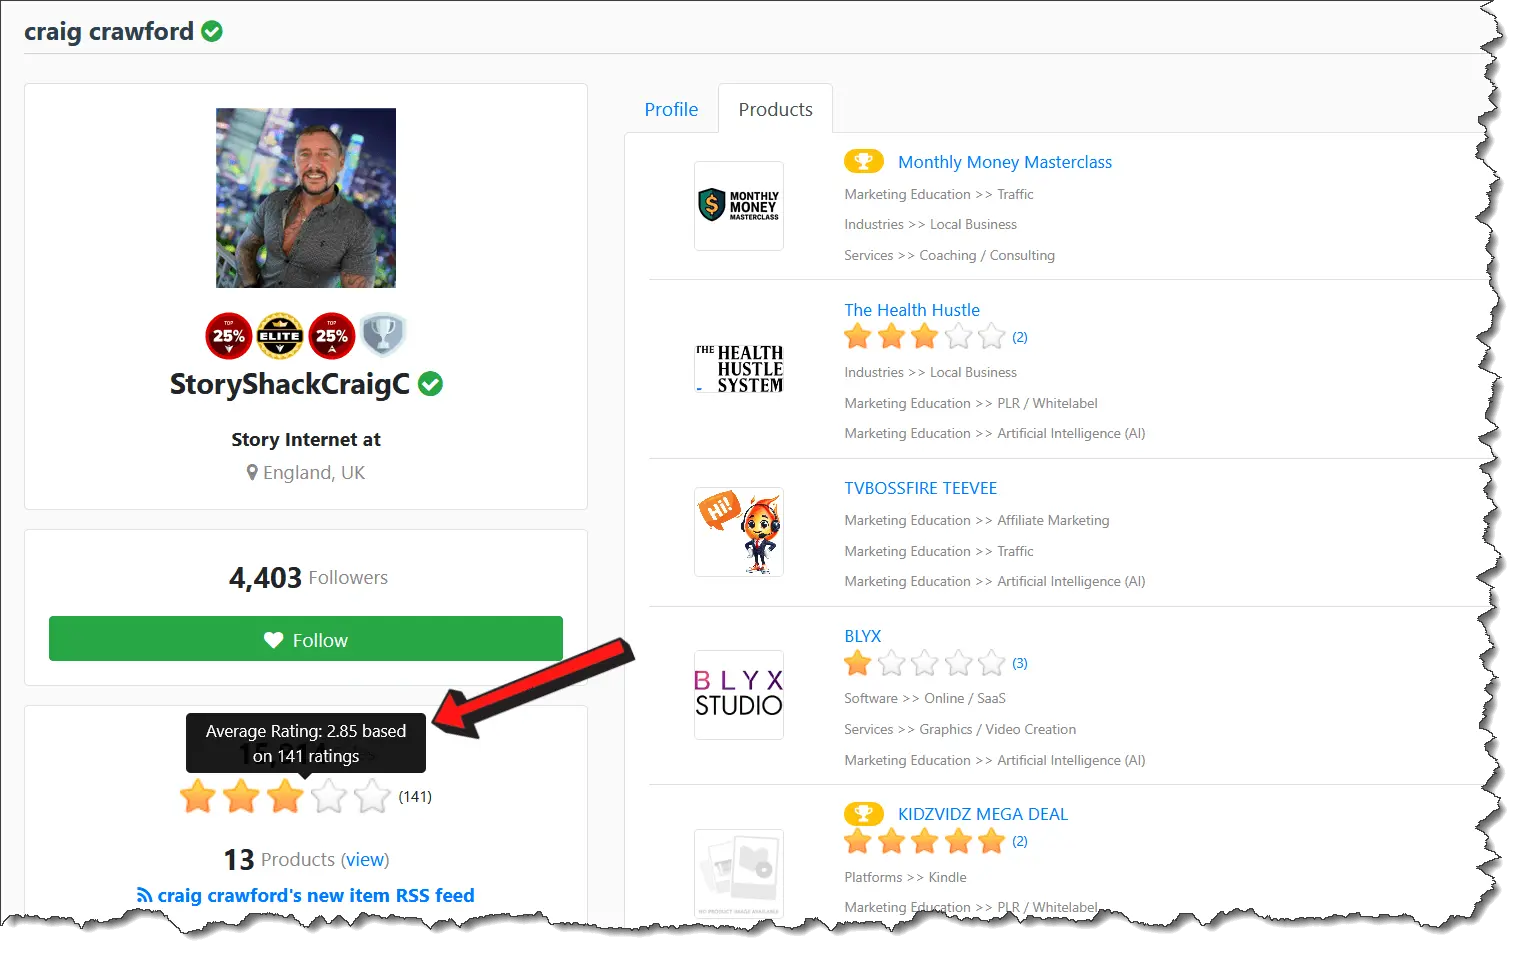Click the location pin icon before England, UK
Viewport: 1522px width, 953px height.
[252, 472]
